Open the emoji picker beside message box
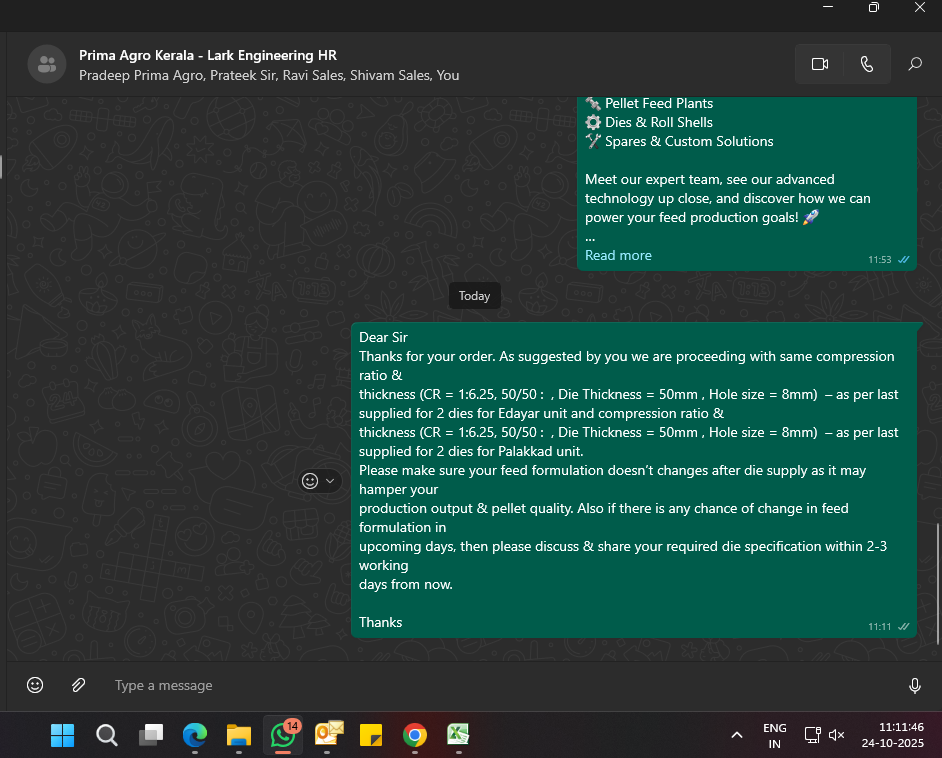The image size is (942, 758). tap(35, 685)
